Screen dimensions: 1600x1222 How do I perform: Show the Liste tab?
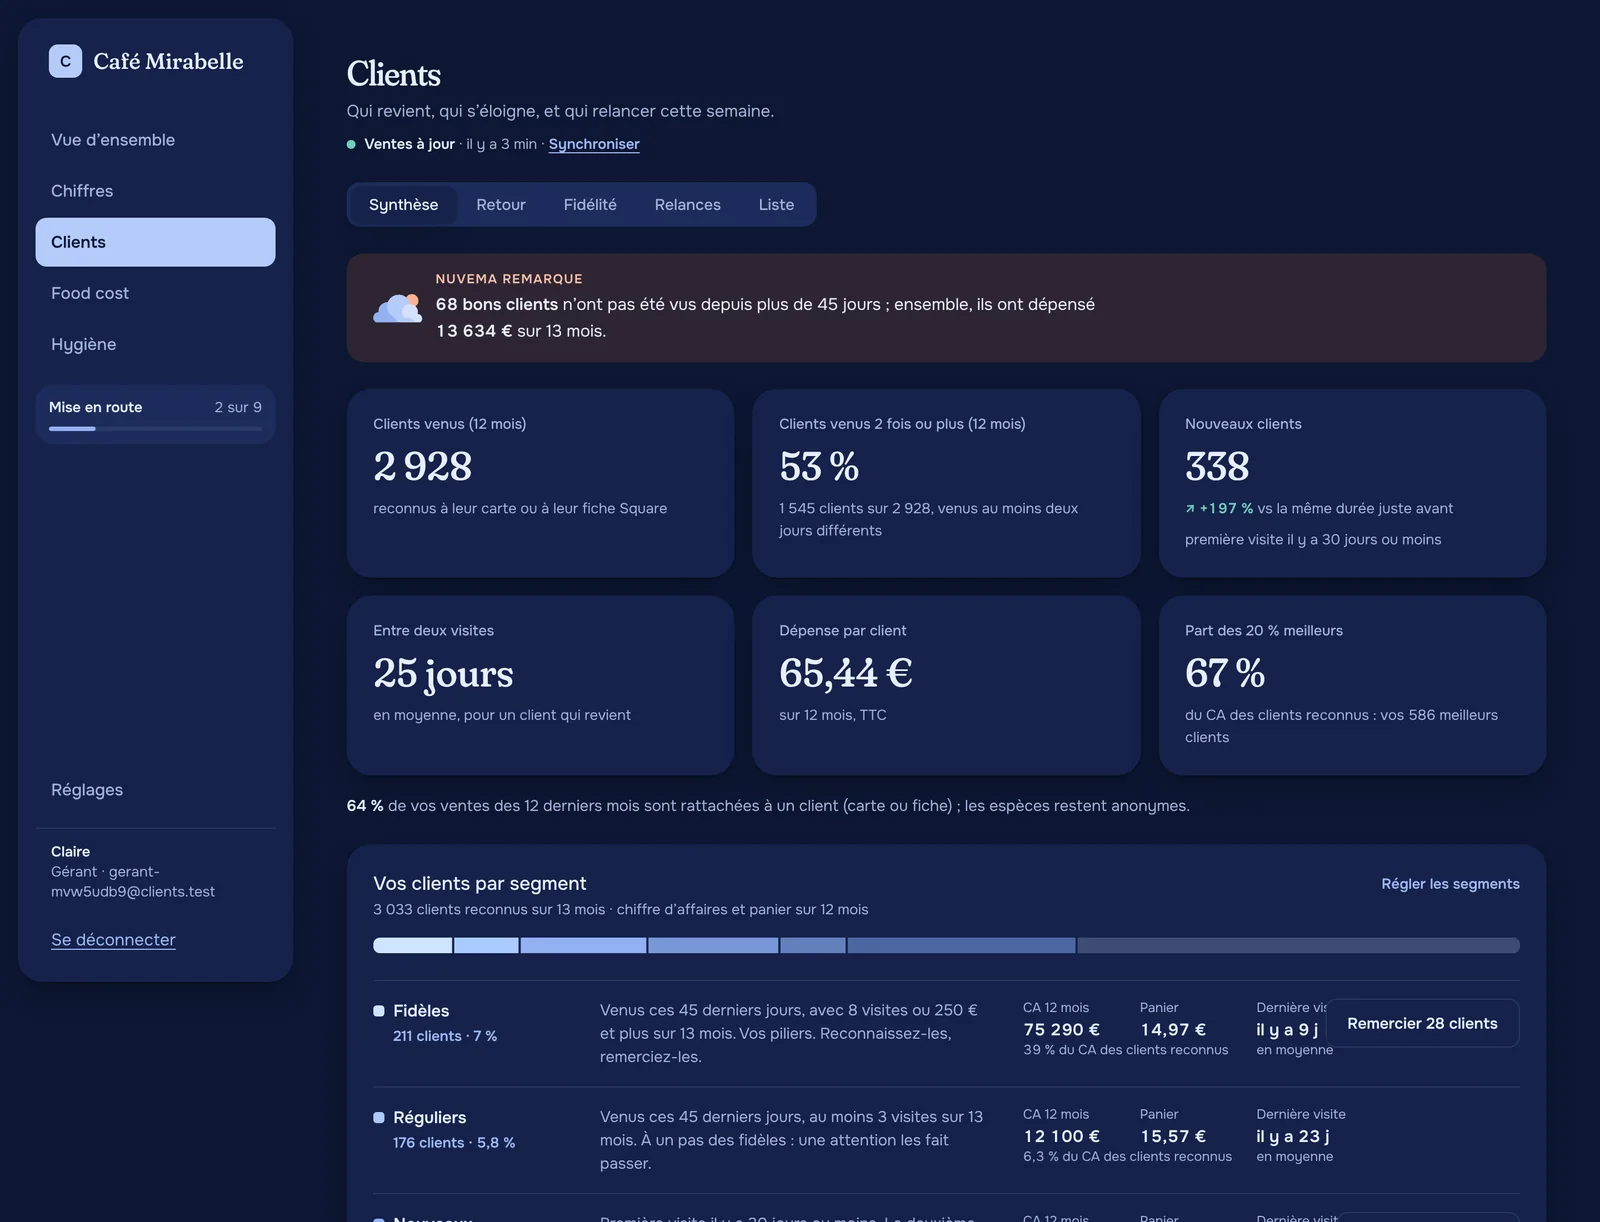[776, 205]
